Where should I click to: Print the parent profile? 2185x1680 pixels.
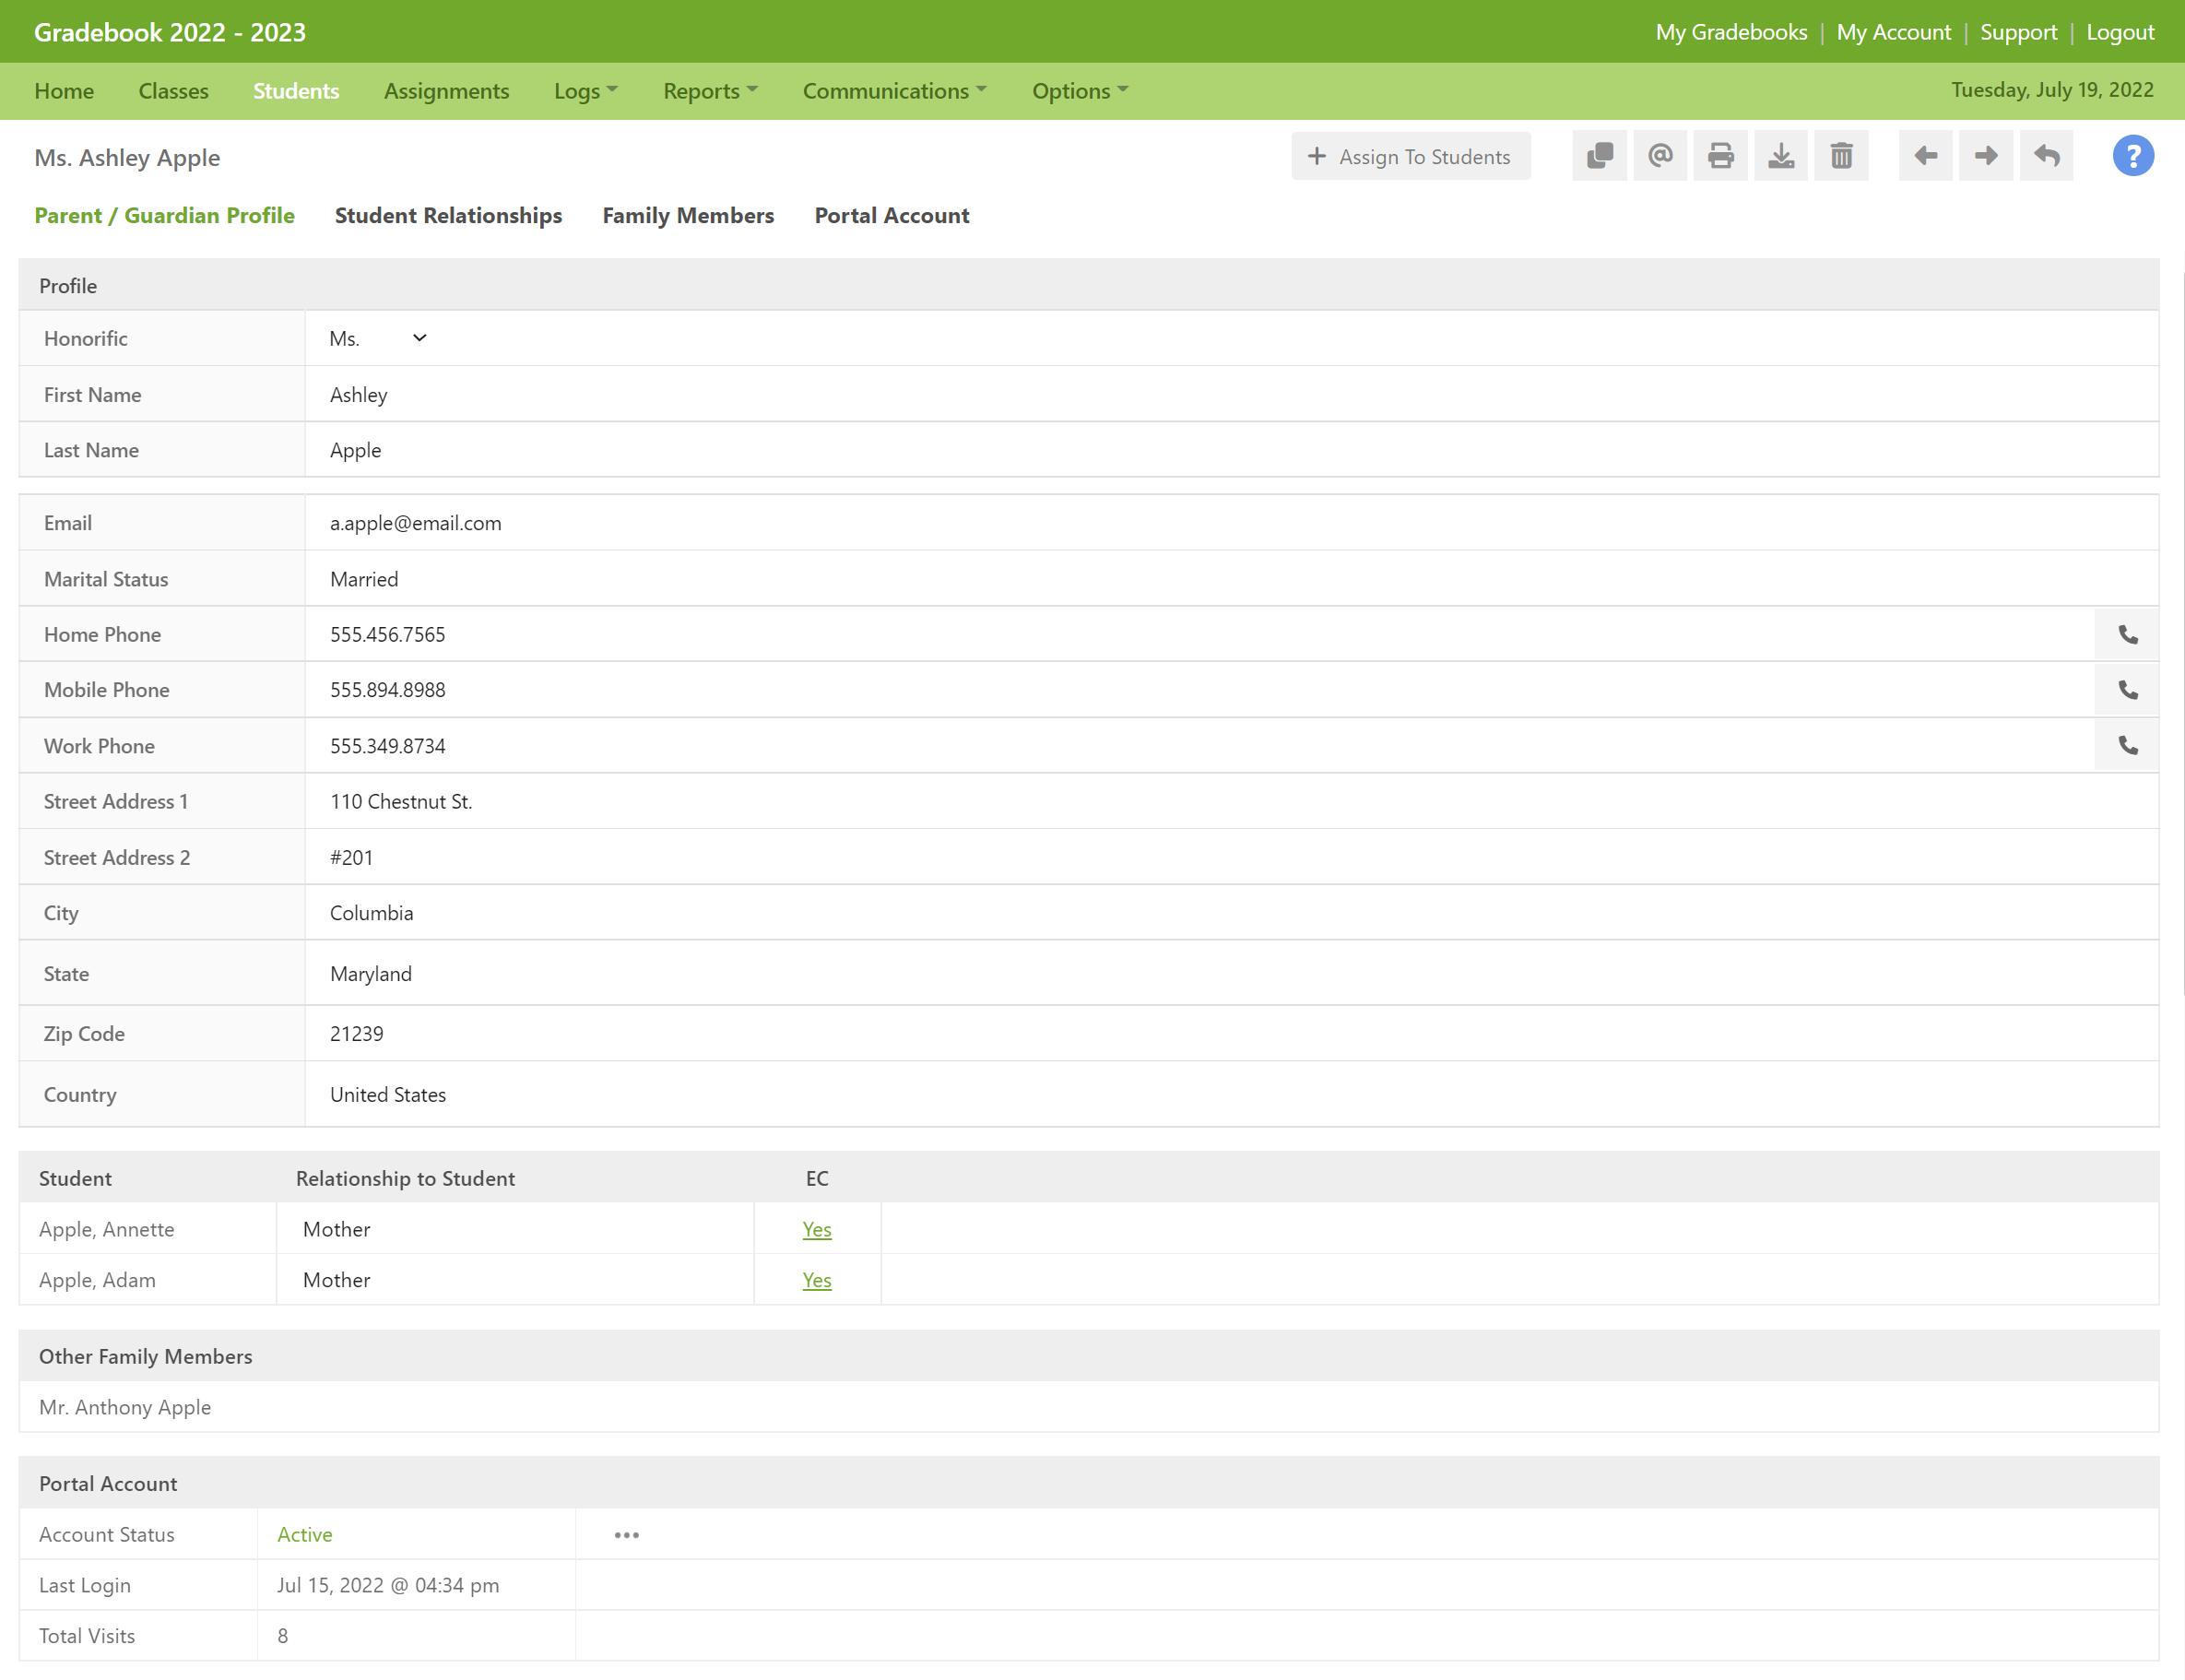1720,156
